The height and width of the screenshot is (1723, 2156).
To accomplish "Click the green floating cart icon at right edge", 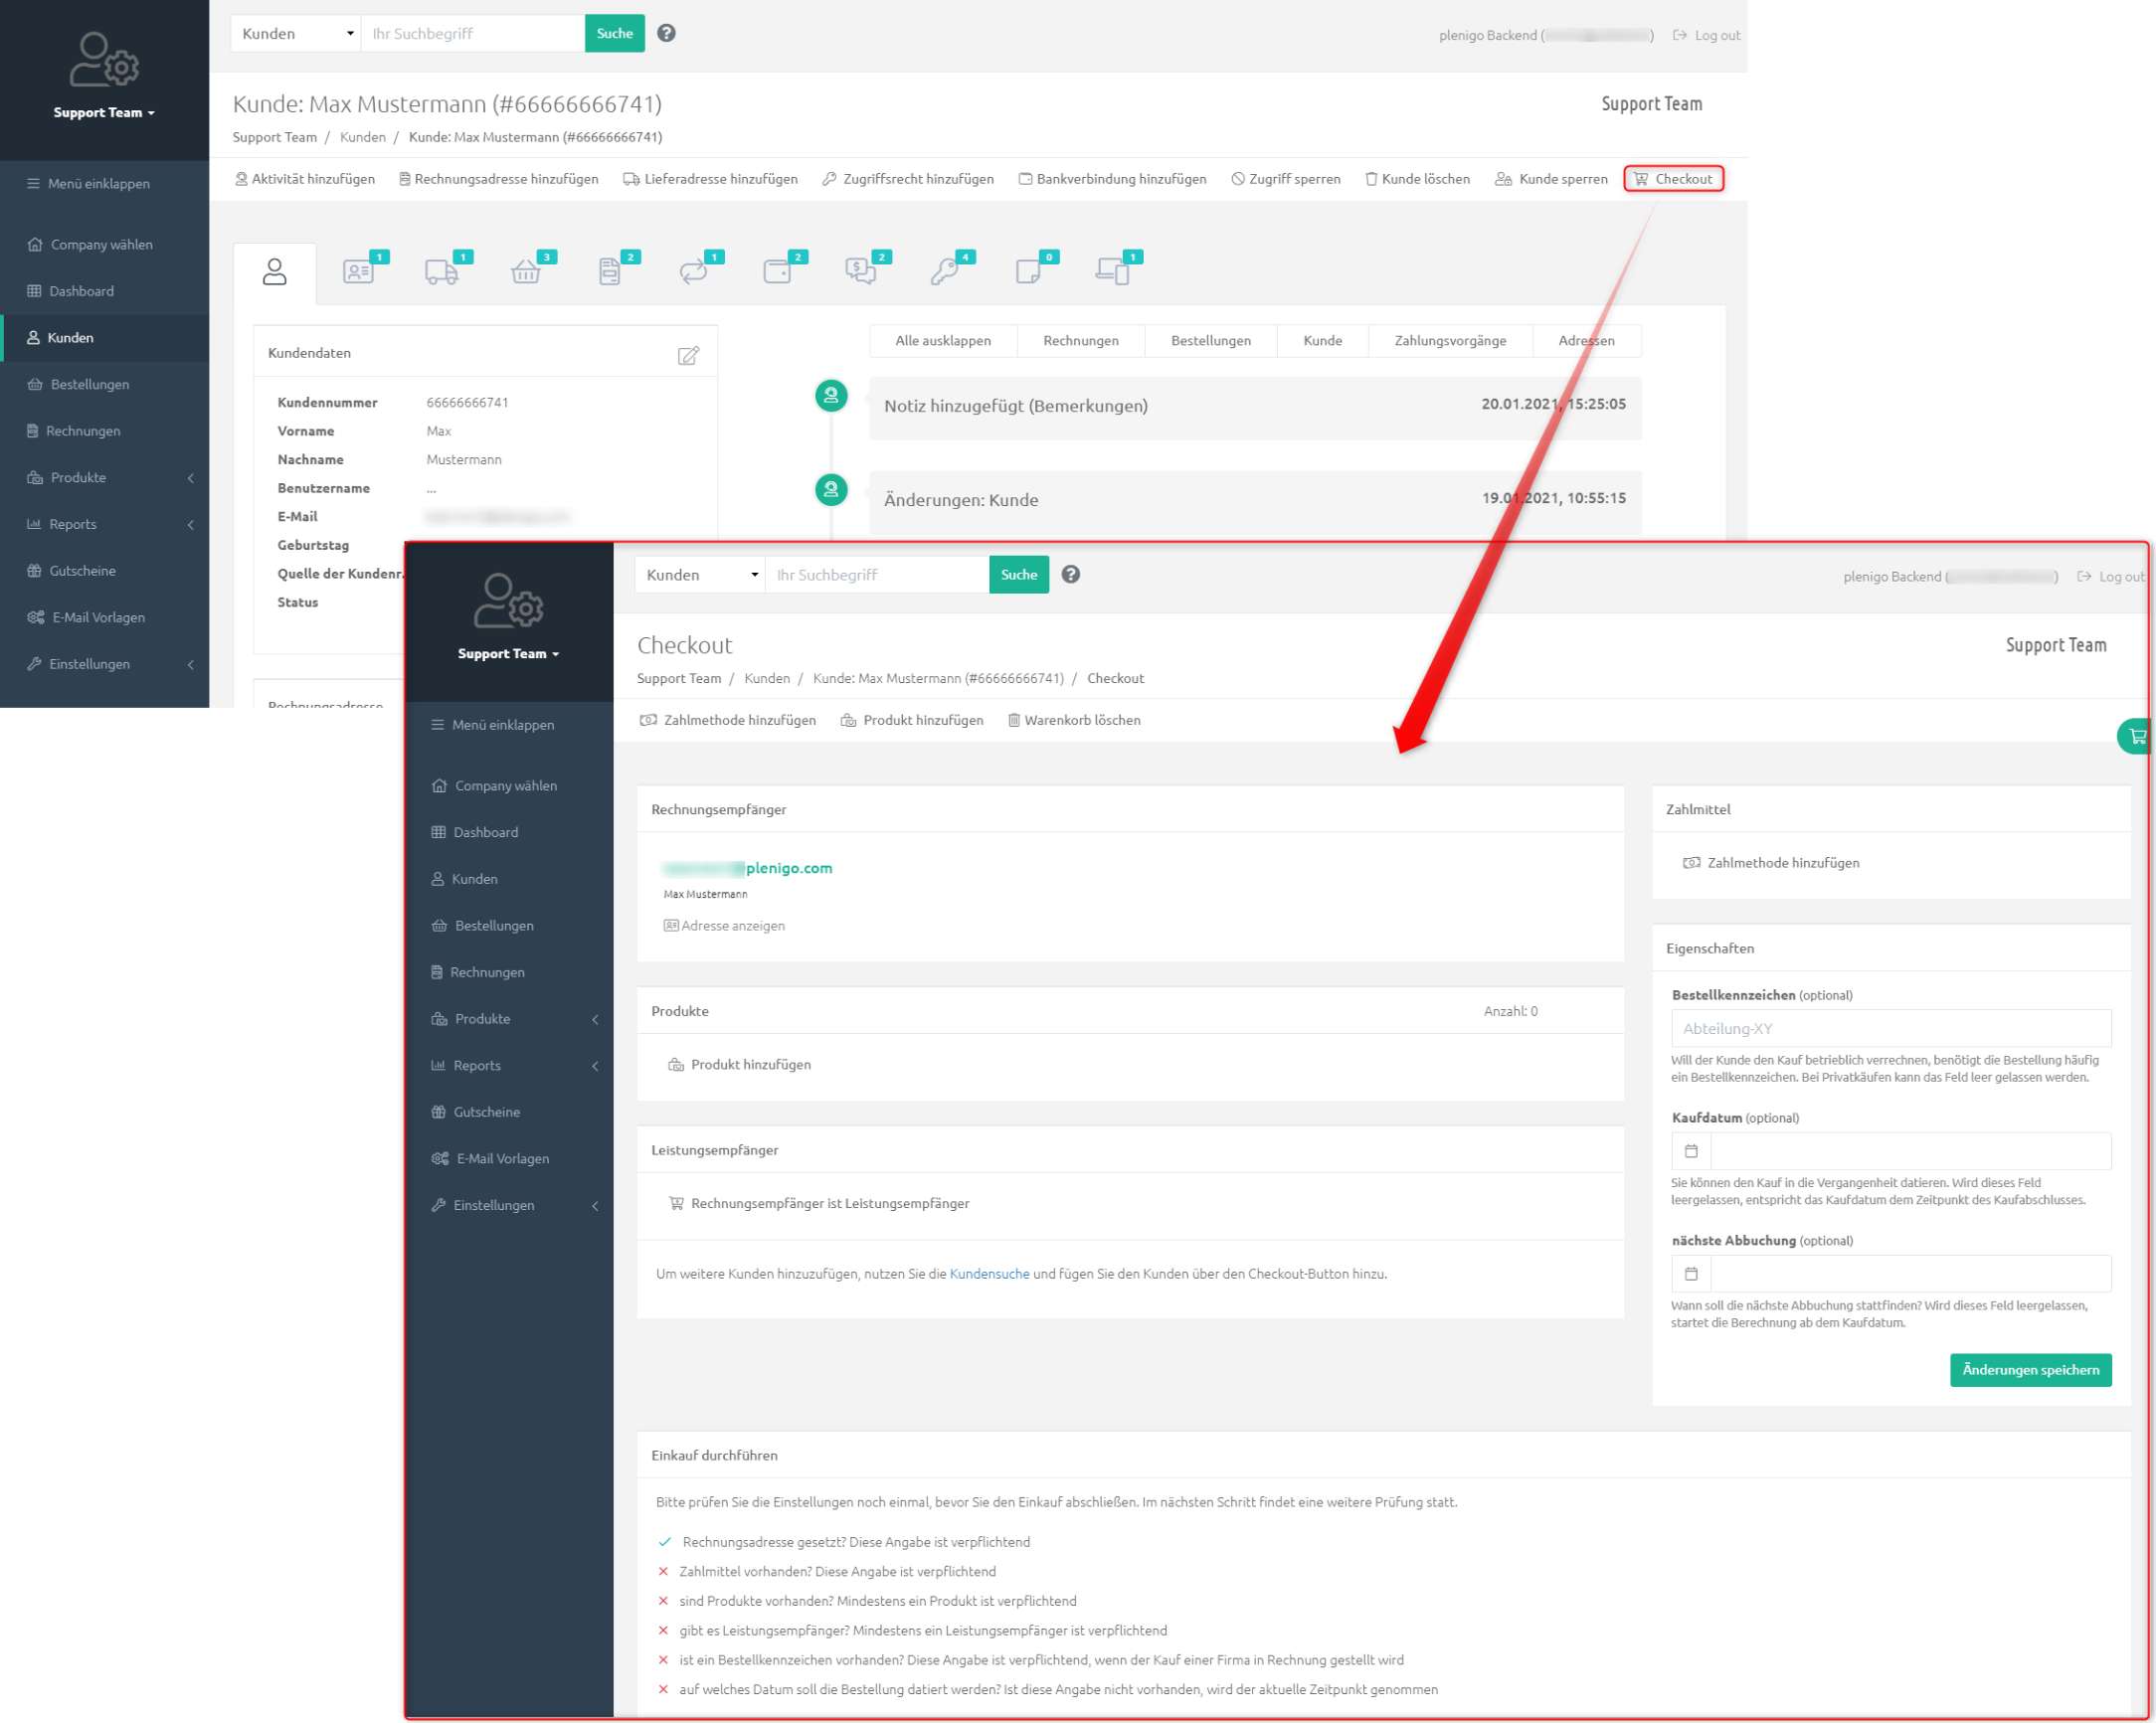I will 2137,736.
